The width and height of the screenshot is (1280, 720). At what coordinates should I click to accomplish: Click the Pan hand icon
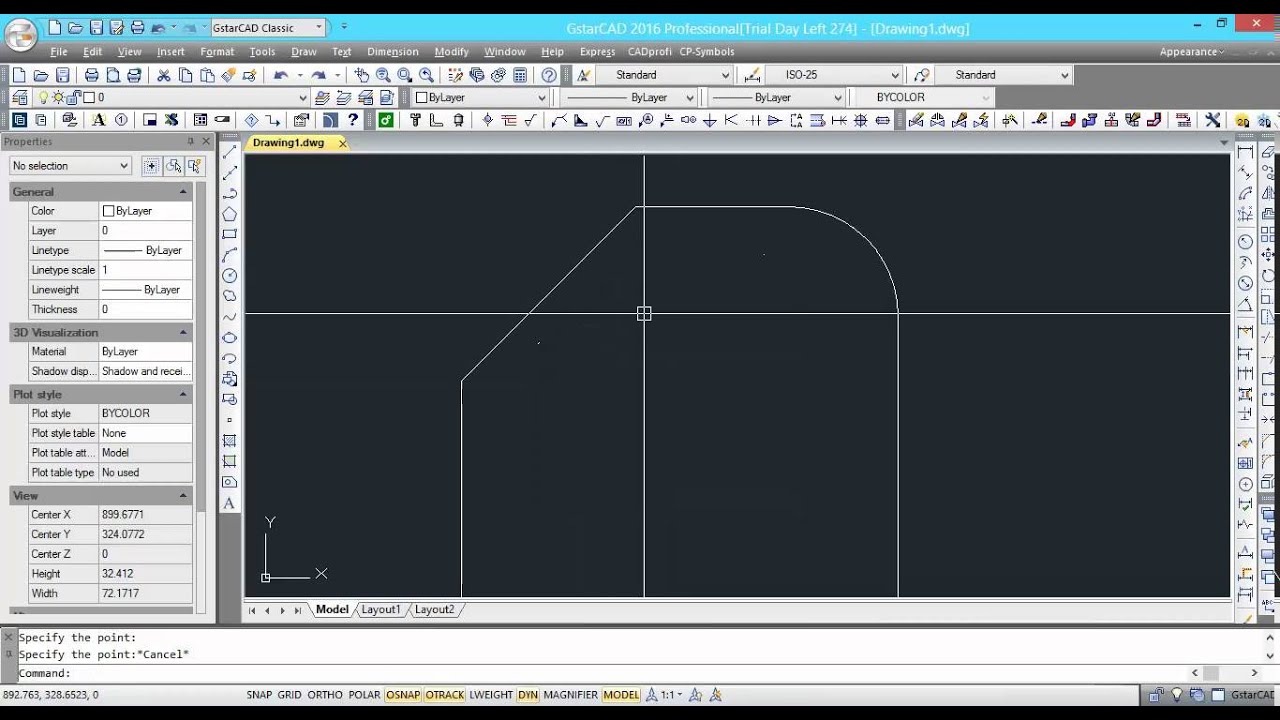click(361, 75)
